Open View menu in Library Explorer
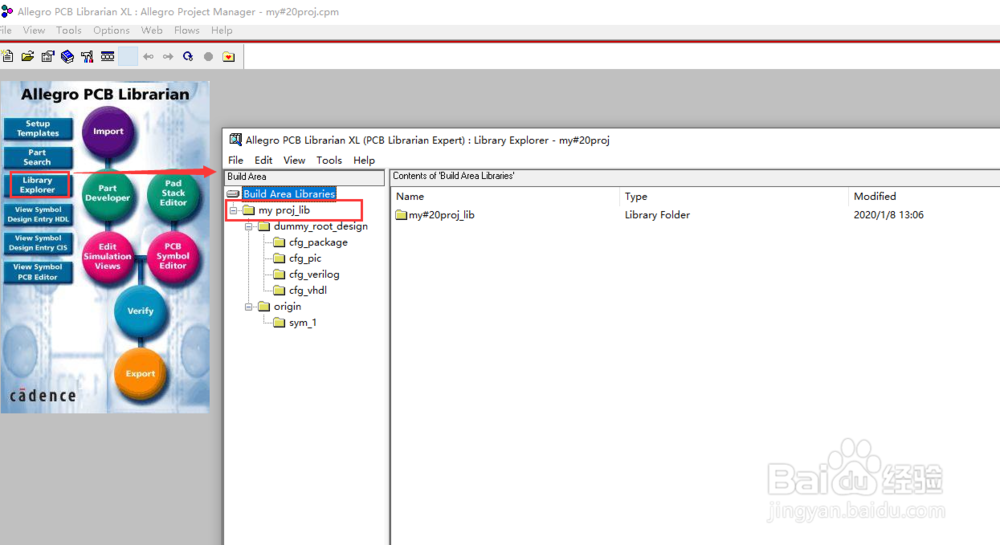This screenshot has width=1000, height=545. pos(294,160)
